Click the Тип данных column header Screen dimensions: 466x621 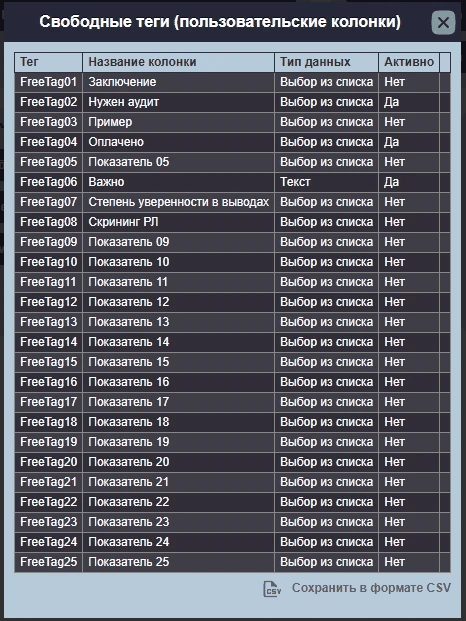[326, 62]
